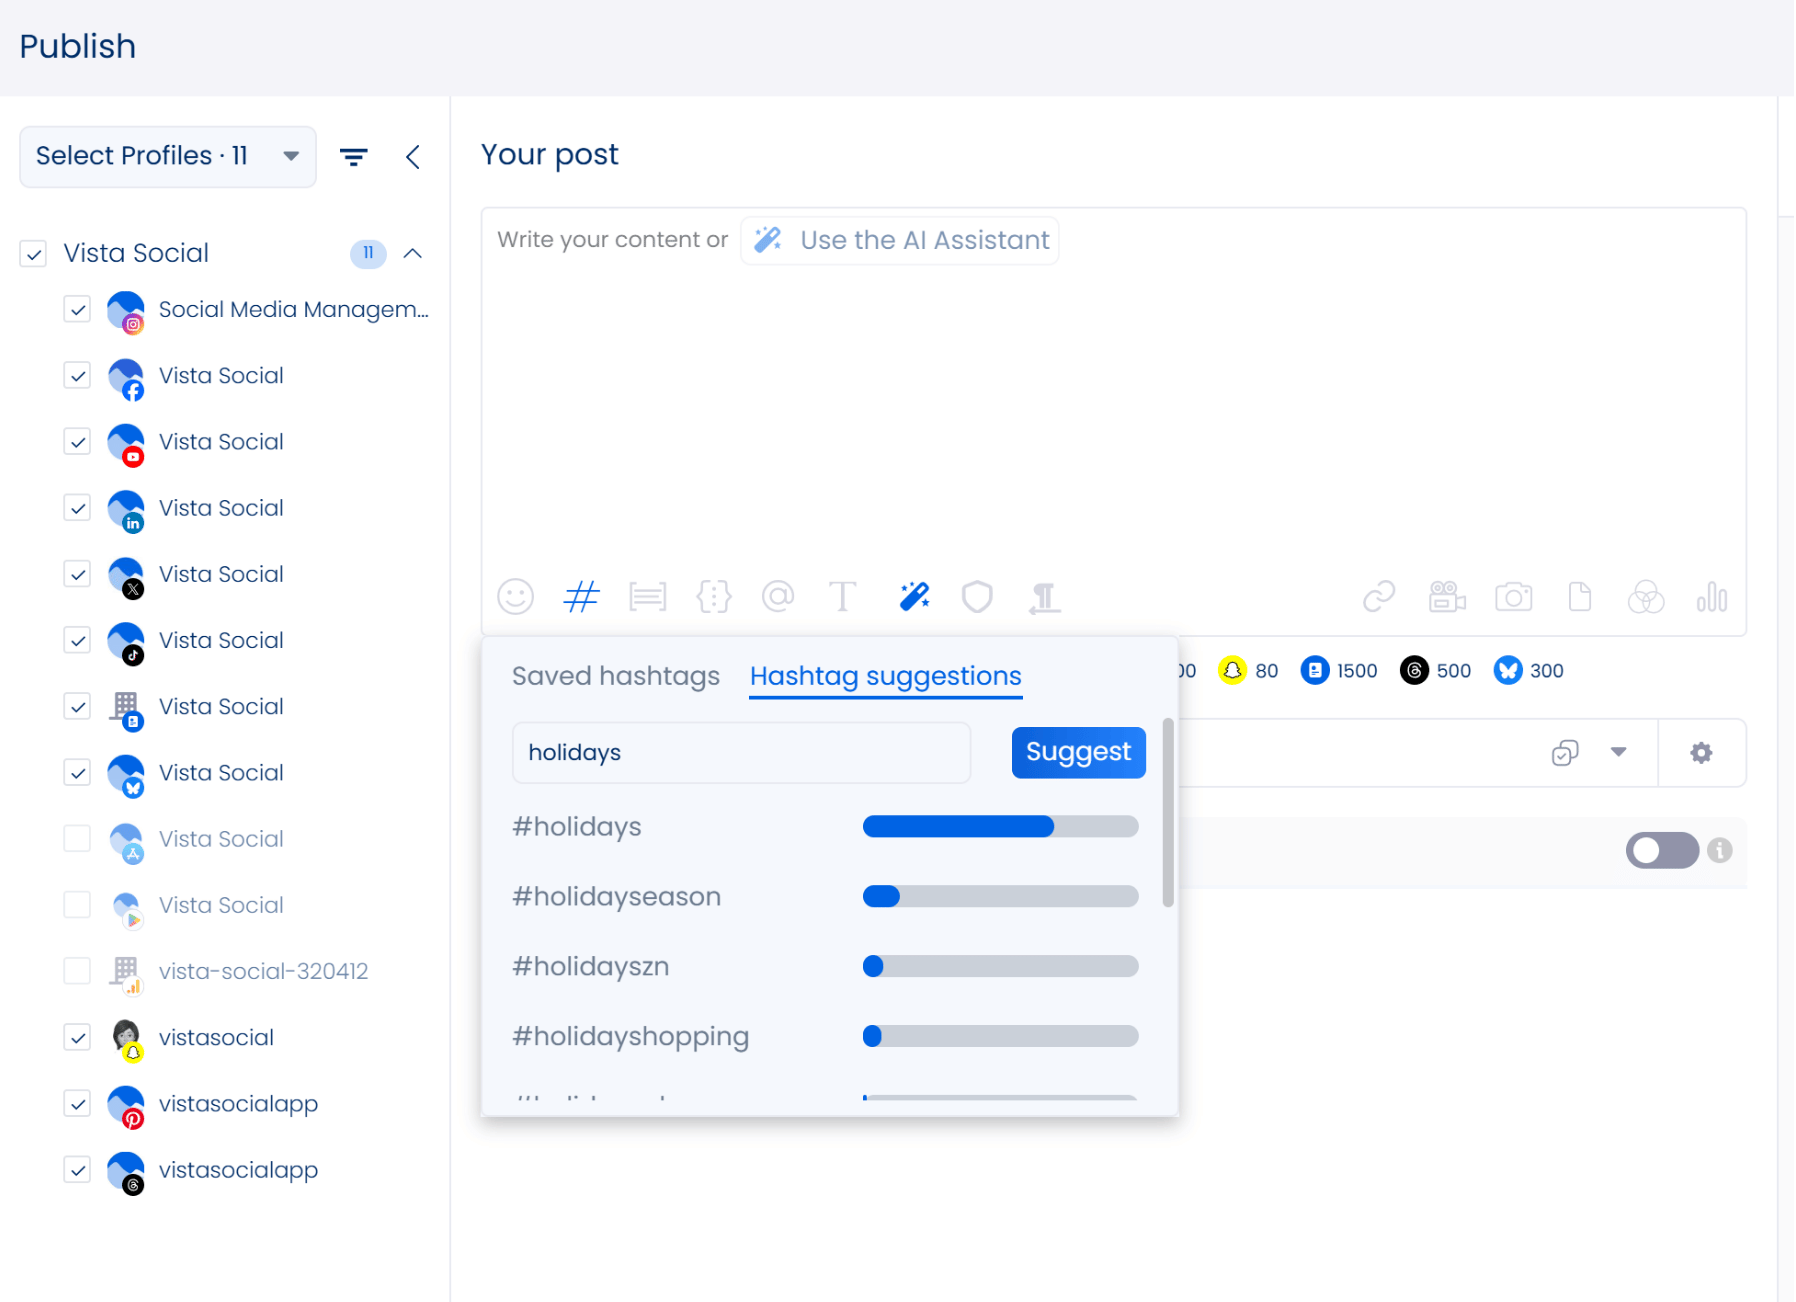Click the link insert icon
Viewport: 1796px width, 1302px height.
click(1378, 597)
